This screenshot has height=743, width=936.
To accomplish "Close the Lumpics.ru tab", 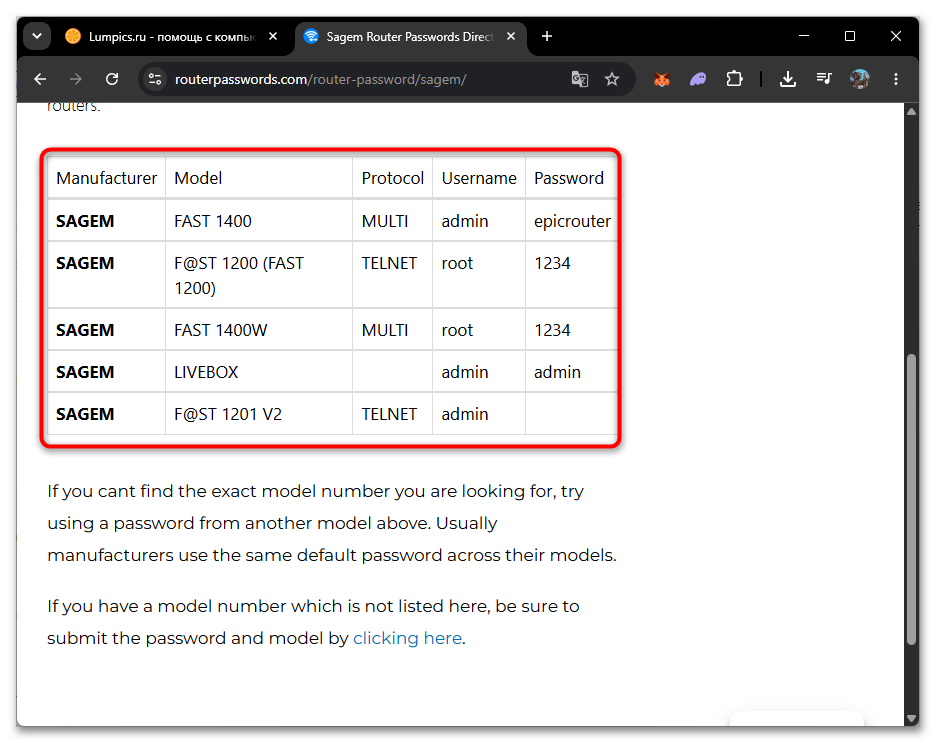I will [273, 36].
